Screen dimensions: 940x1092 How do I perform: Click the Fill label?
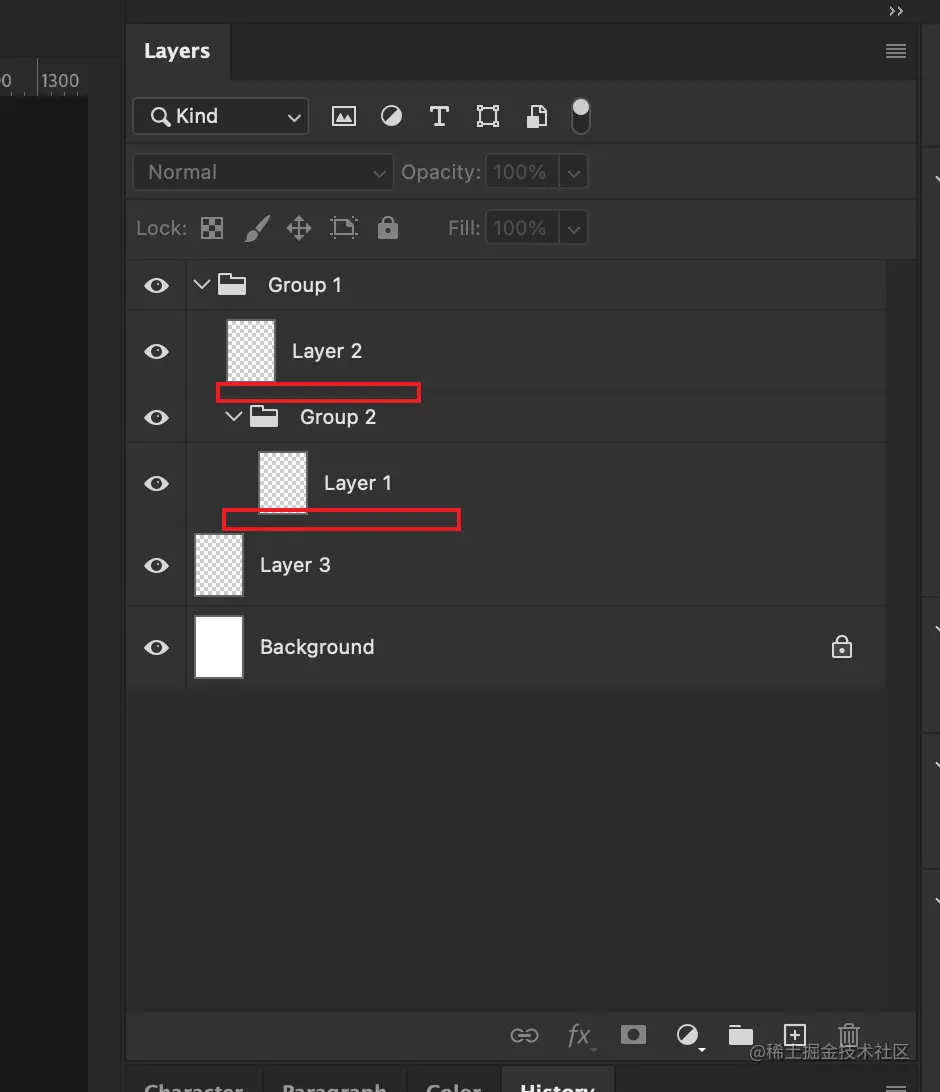pyautogui.click(x=464, y=228)
